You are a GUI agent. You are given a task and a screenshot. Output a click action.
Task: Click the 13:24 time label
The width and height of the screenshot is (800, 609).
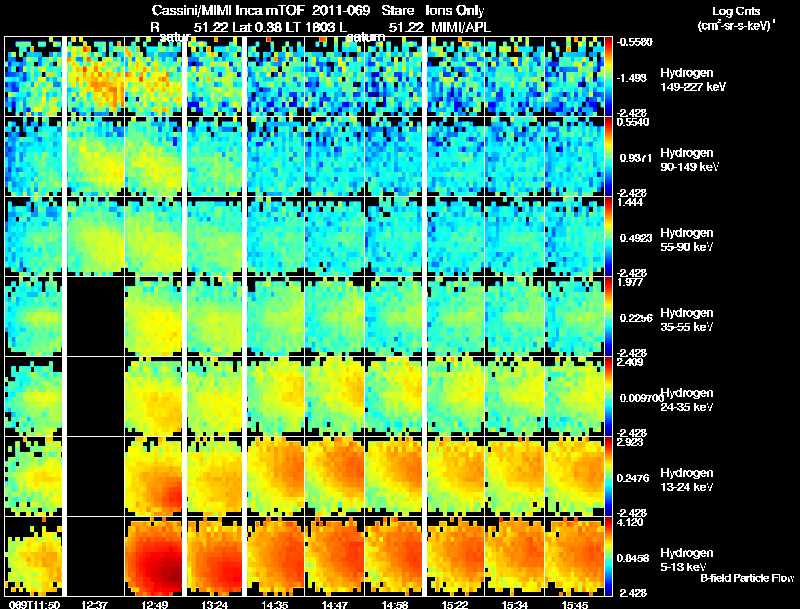214,605
